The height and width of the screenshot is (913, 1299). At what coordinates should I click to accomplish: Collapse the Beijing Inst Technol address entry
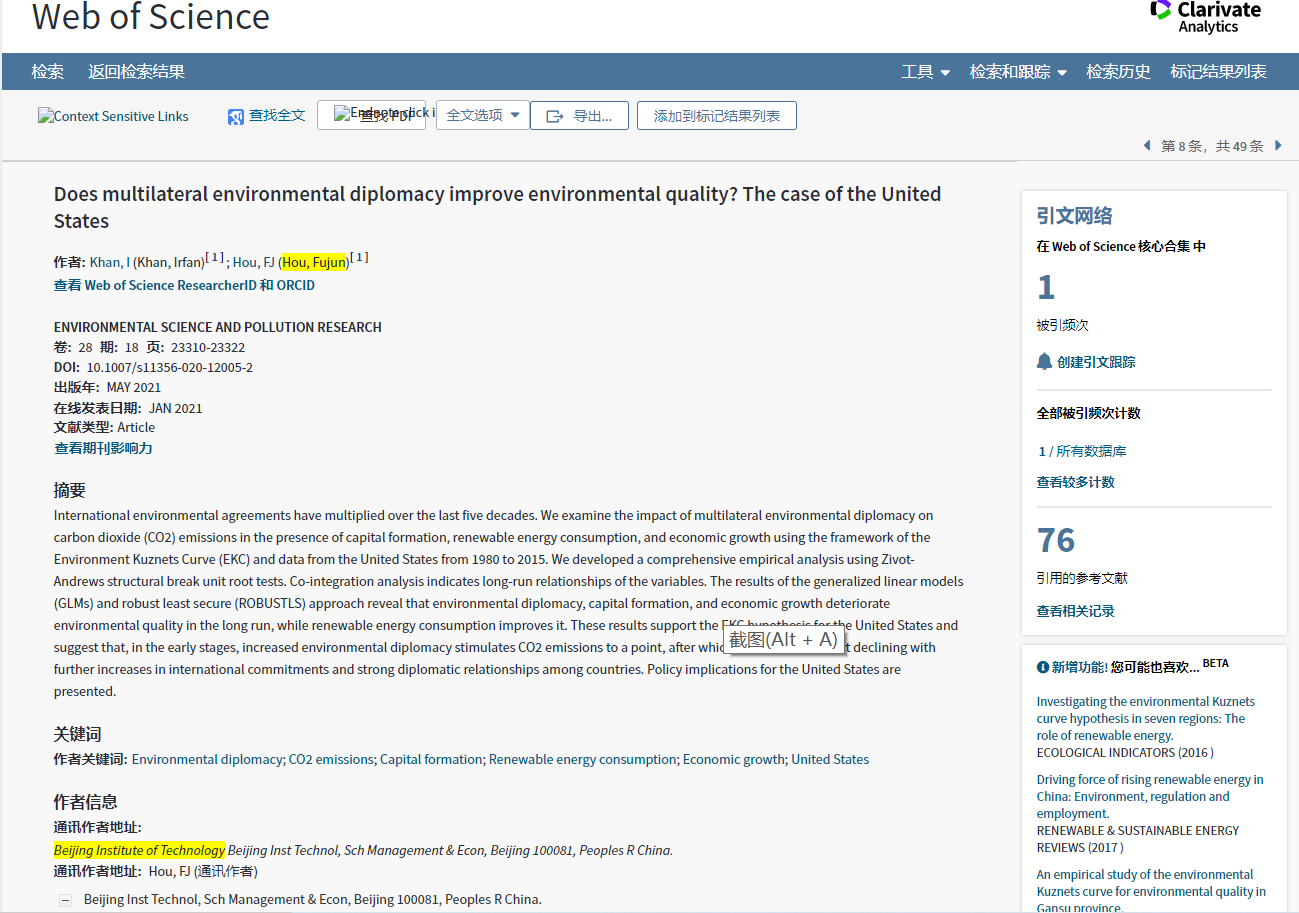tap(66, 900)
